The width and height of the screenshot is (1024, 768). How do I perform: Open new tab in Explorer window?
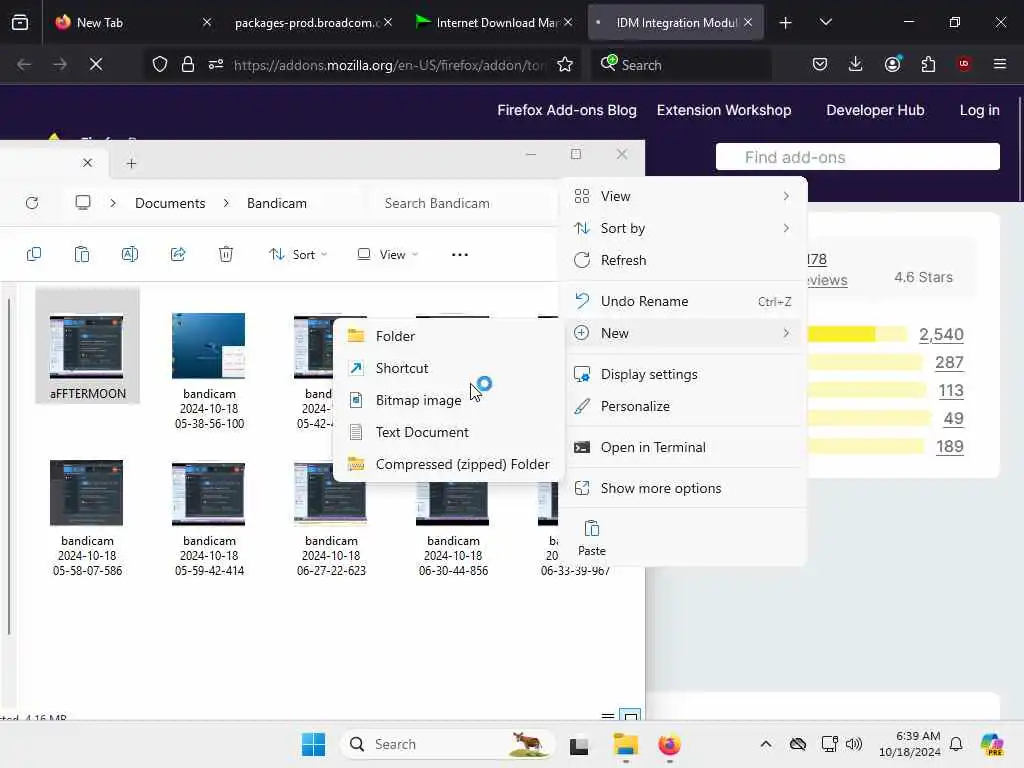[x=131, y=163]
